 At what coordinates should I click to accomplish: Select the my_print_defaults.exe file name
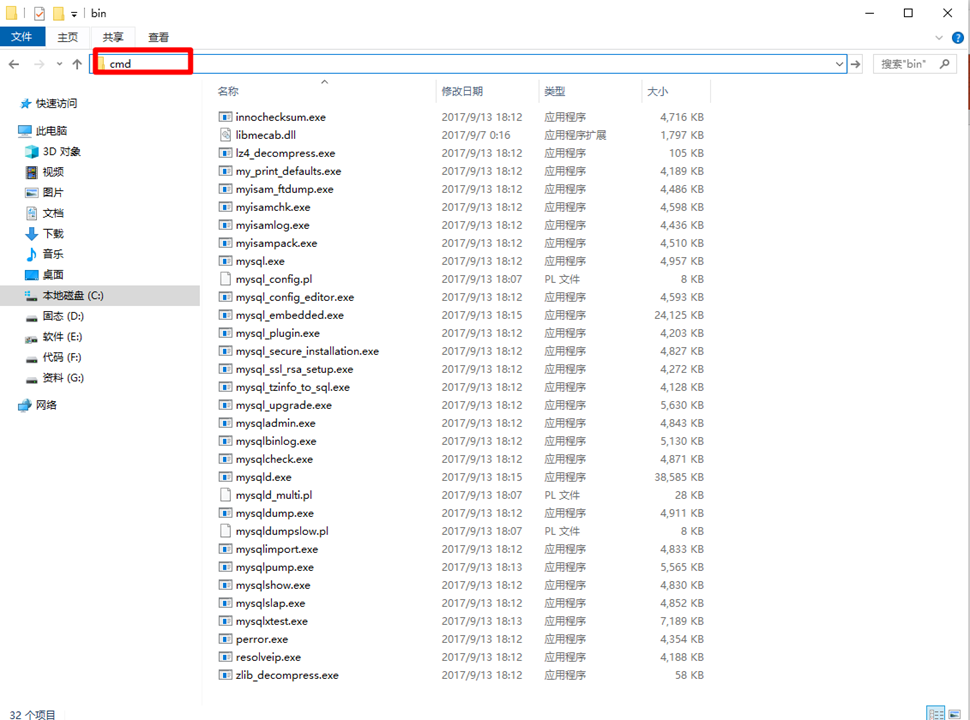tap(288, 171)
